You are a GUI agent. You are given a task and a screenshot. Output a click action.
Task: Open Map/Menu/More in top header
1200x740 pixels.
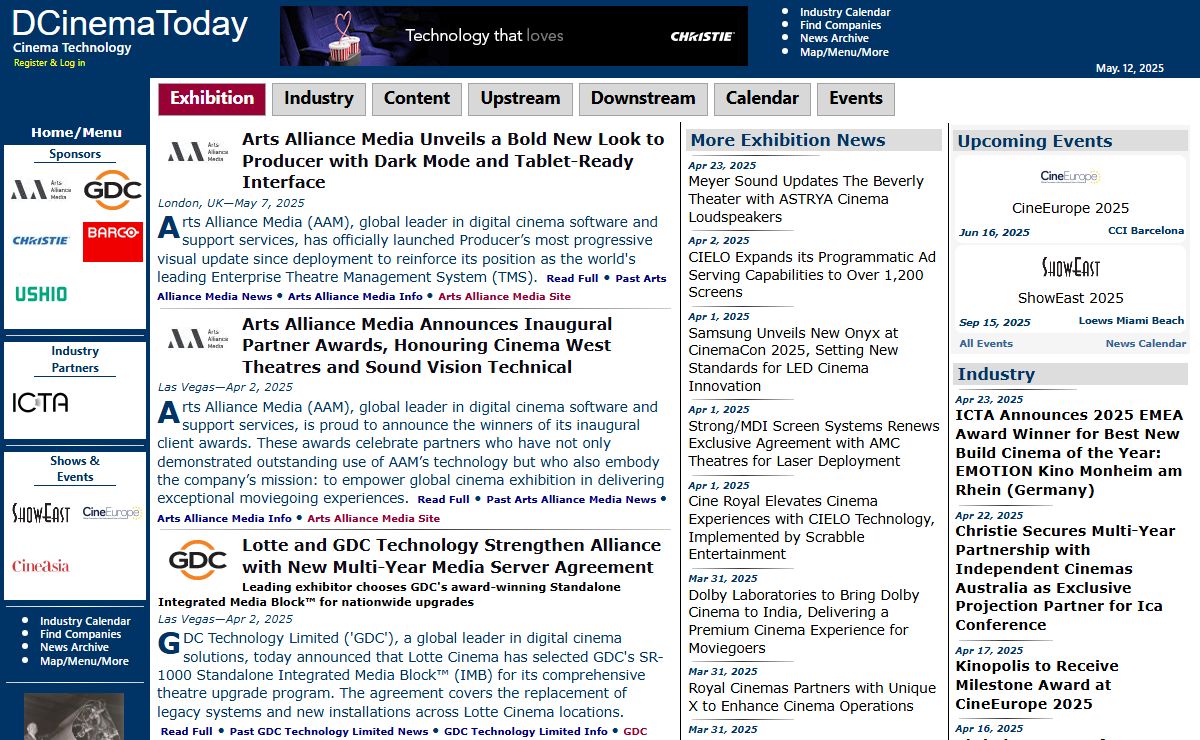844,52
